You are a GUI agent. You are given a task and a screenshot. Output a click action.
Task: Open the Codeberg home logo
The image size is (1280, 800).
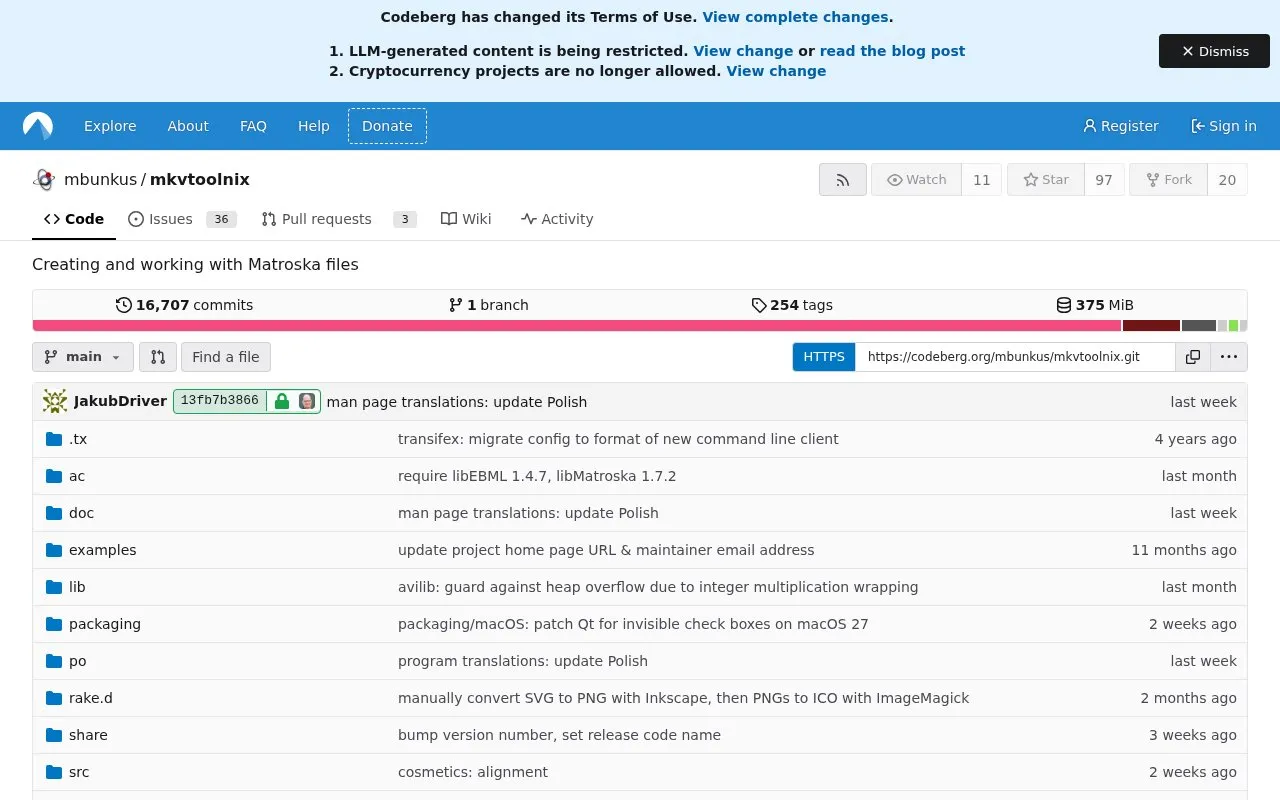tap(38, 126)
